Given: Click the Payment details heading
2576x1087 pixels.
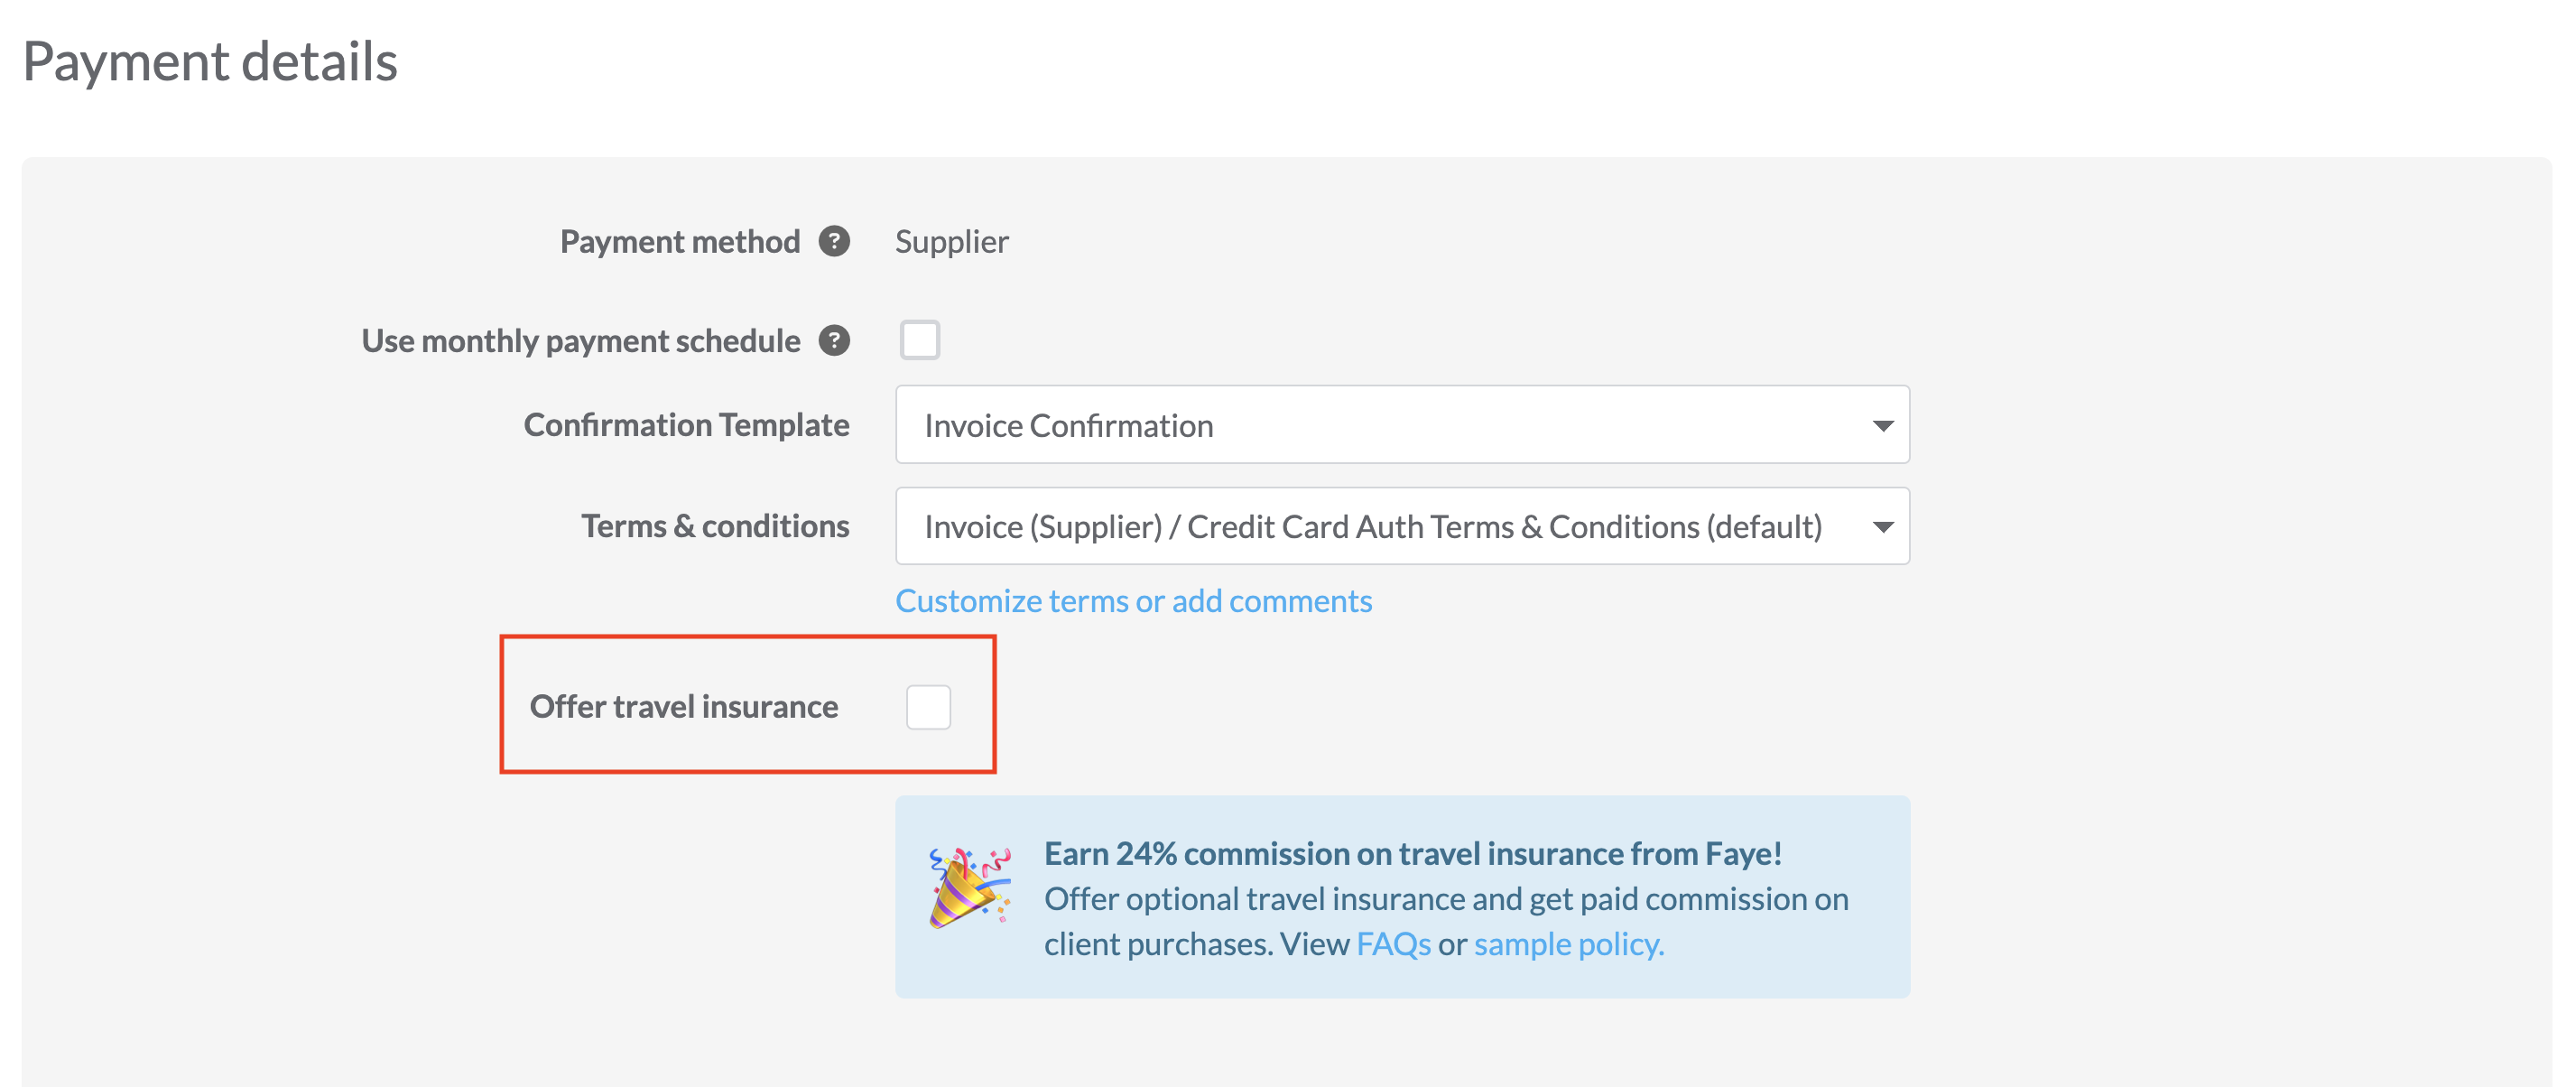Looking at the screenshot, I should pyautogui.click(x=210, y=61).
